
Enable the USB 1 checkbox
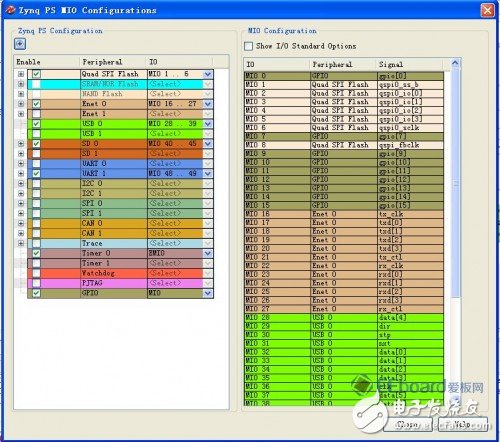point(36,134)
